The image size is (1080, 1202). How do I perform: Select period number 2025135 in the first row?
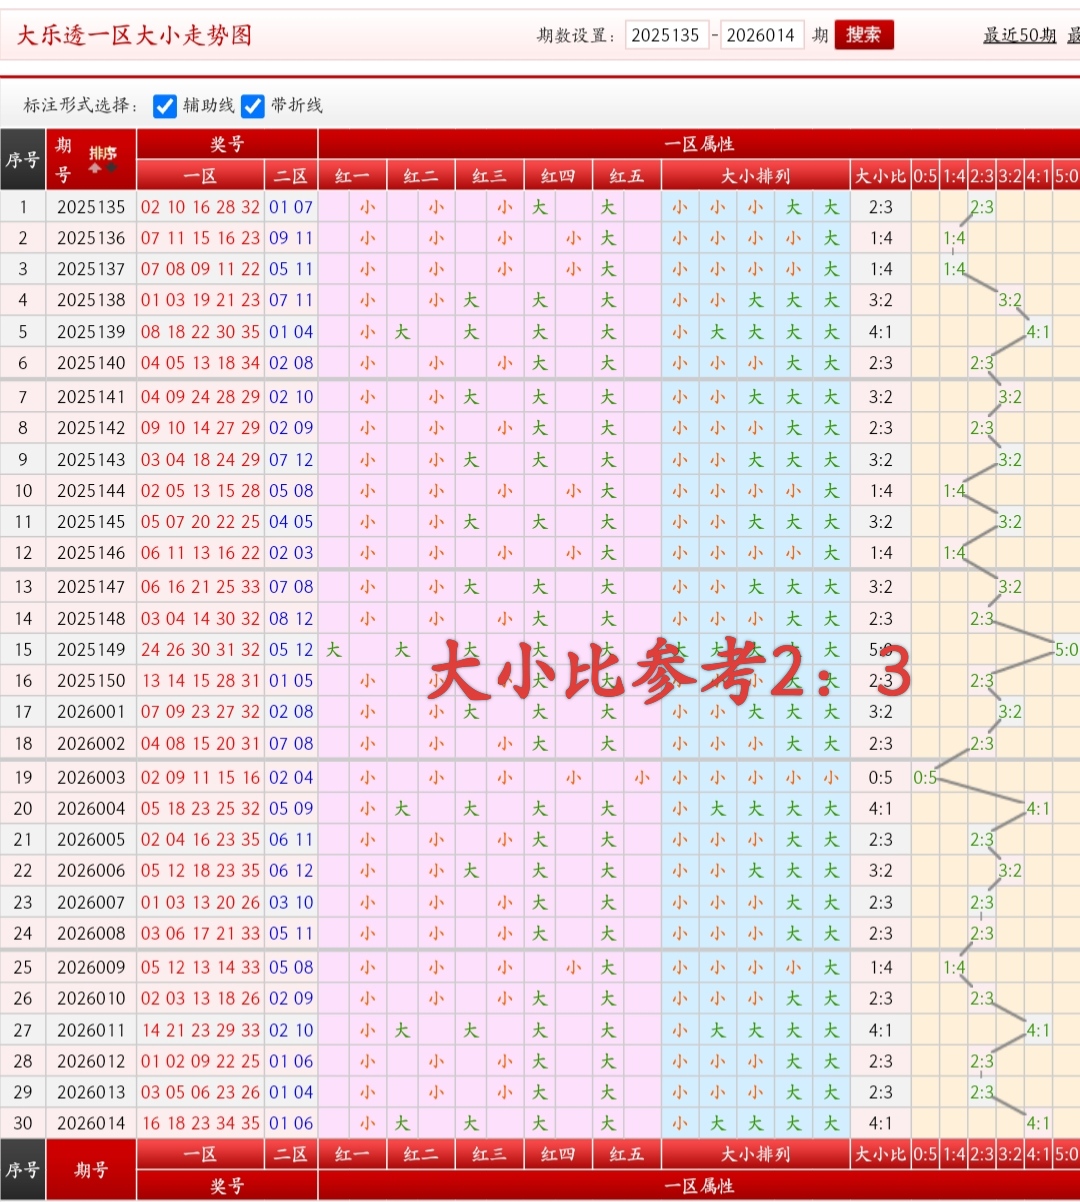[x=91, y=207]
